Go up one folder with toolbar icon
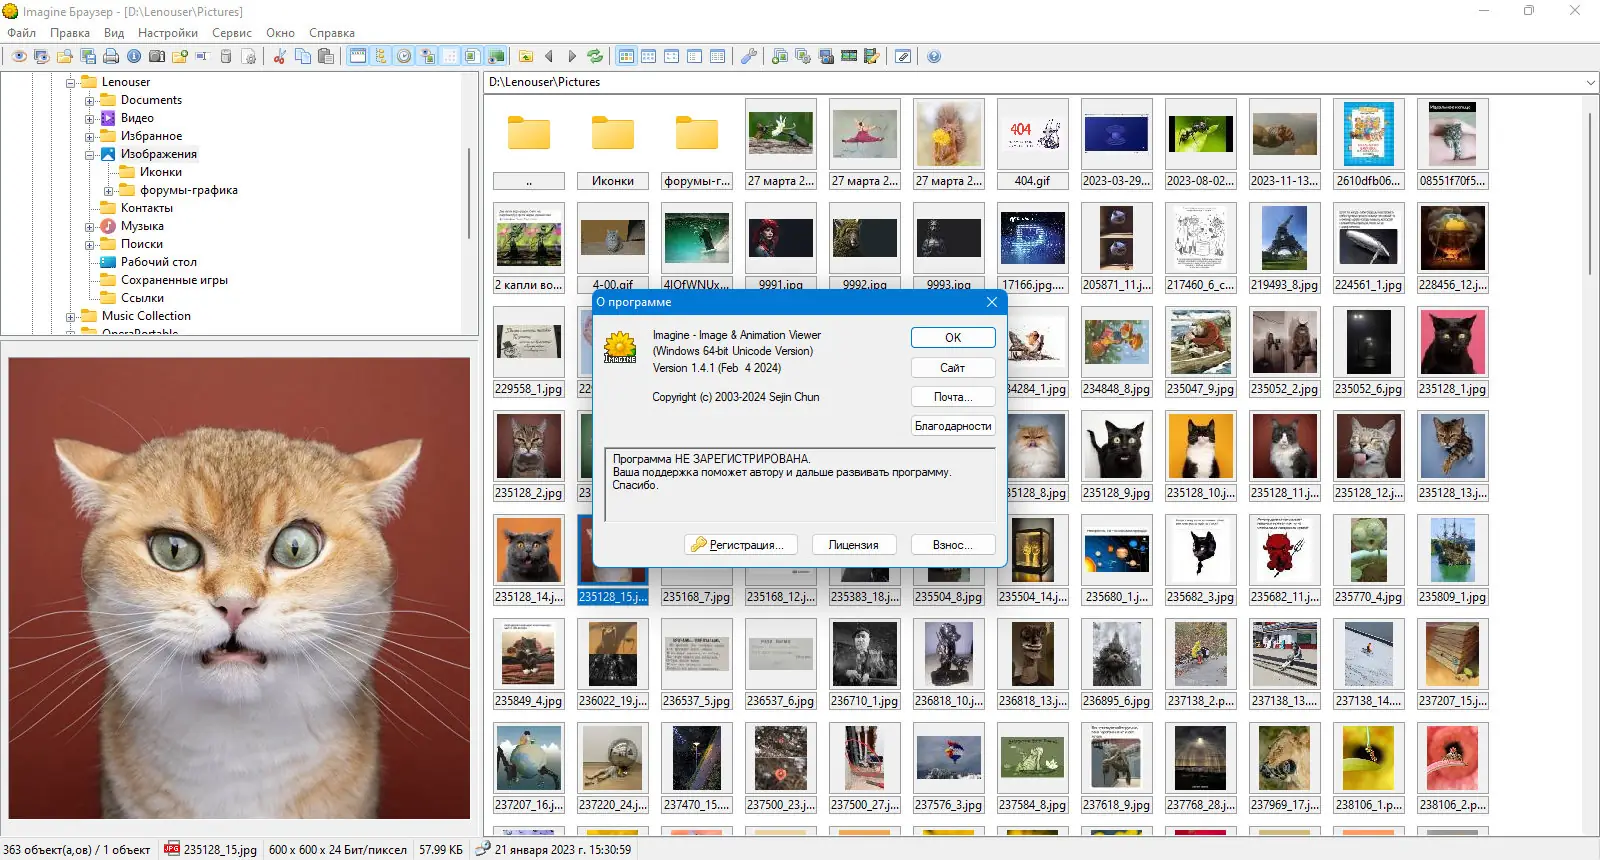 (x=526, y=56)
